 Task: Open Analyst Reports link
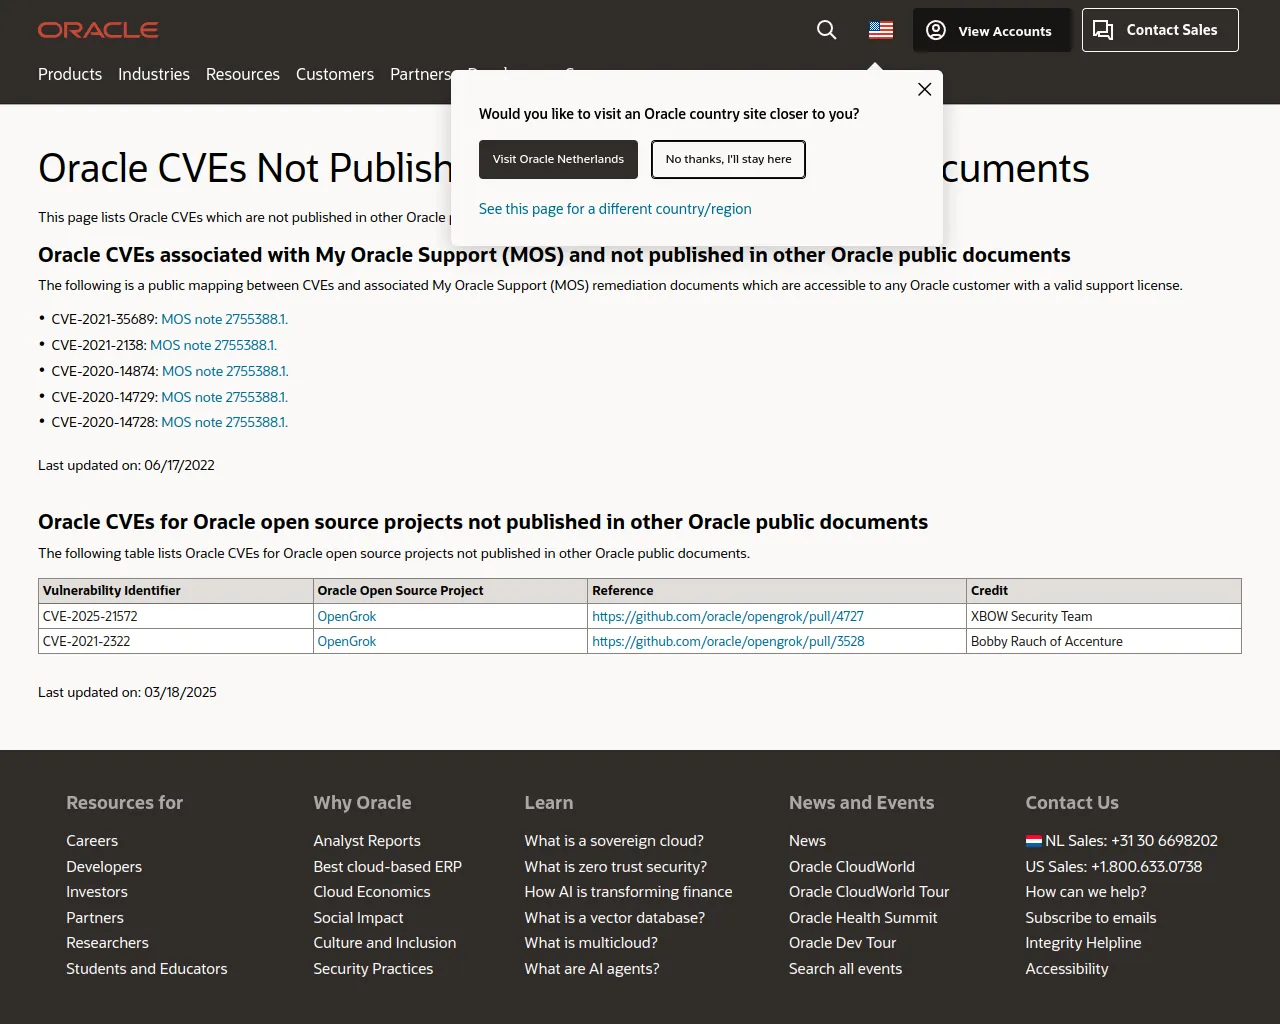click(x=367, y=841)
